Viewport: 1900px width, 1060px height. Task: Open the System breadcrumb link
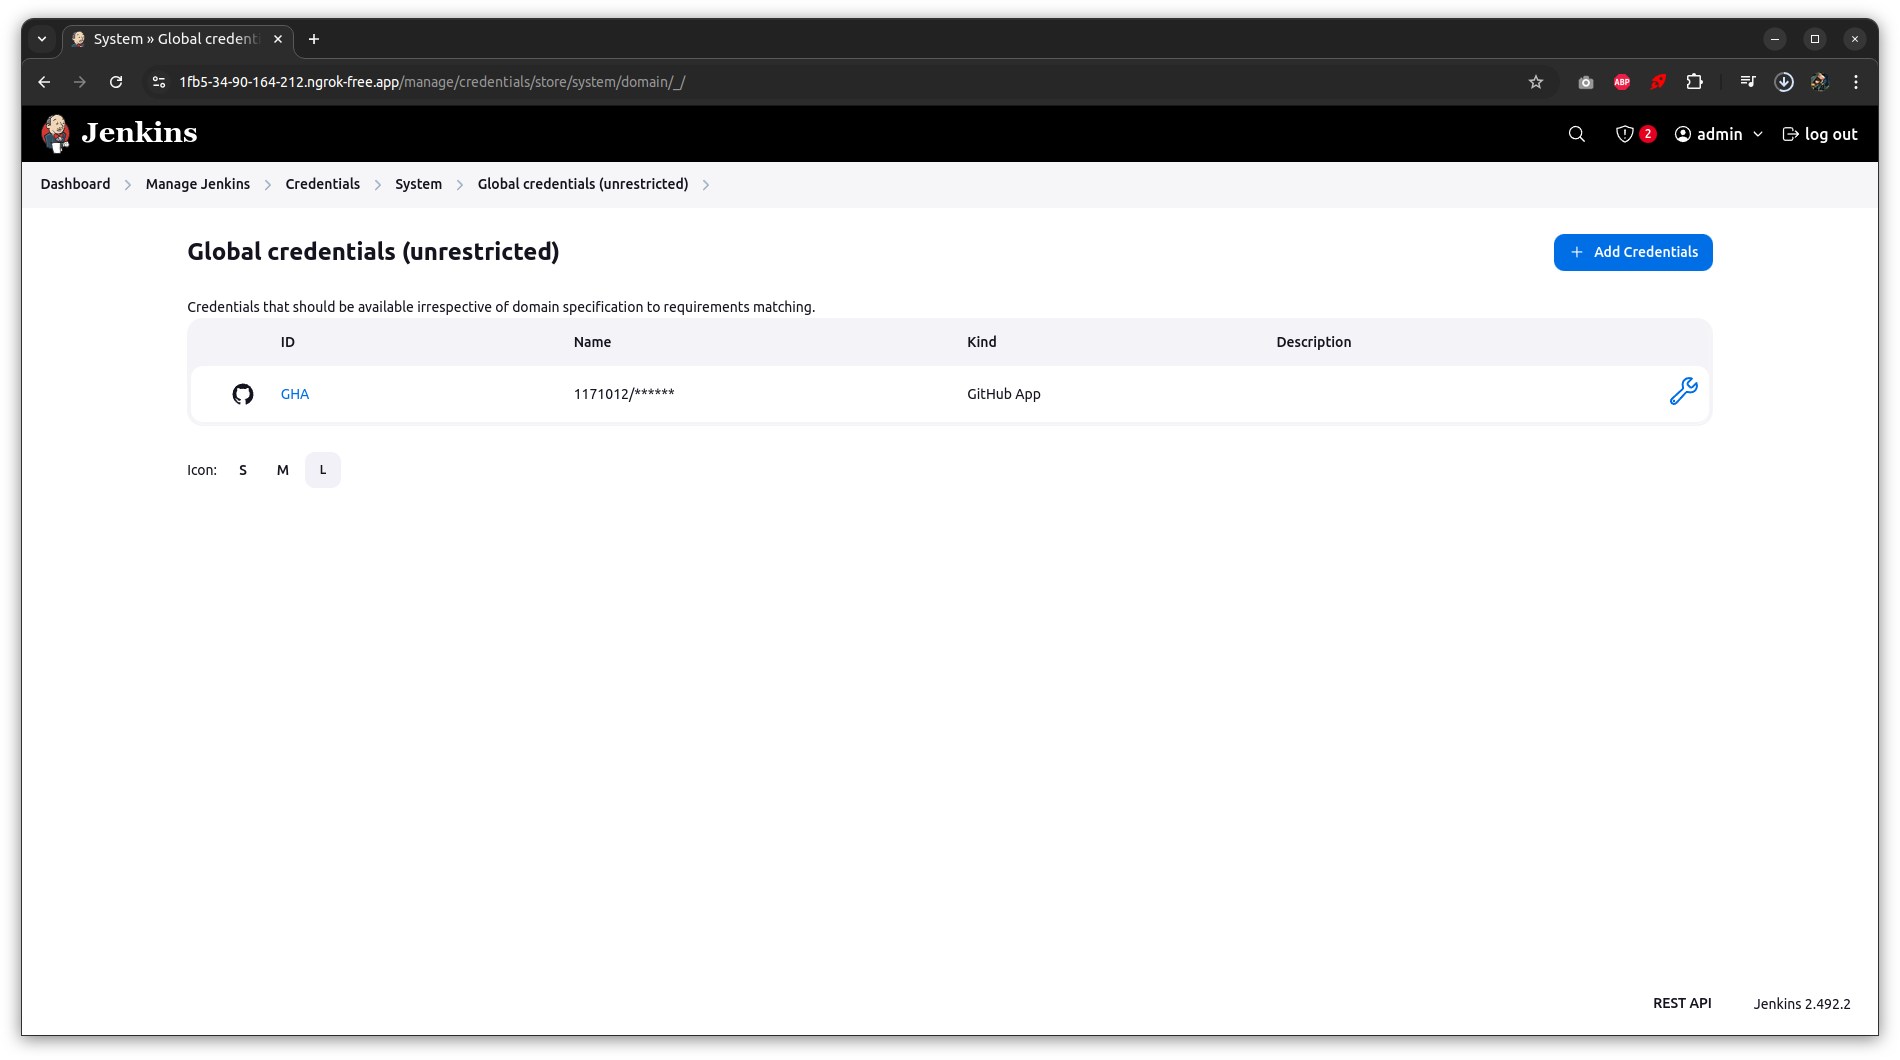coord(418,184)
